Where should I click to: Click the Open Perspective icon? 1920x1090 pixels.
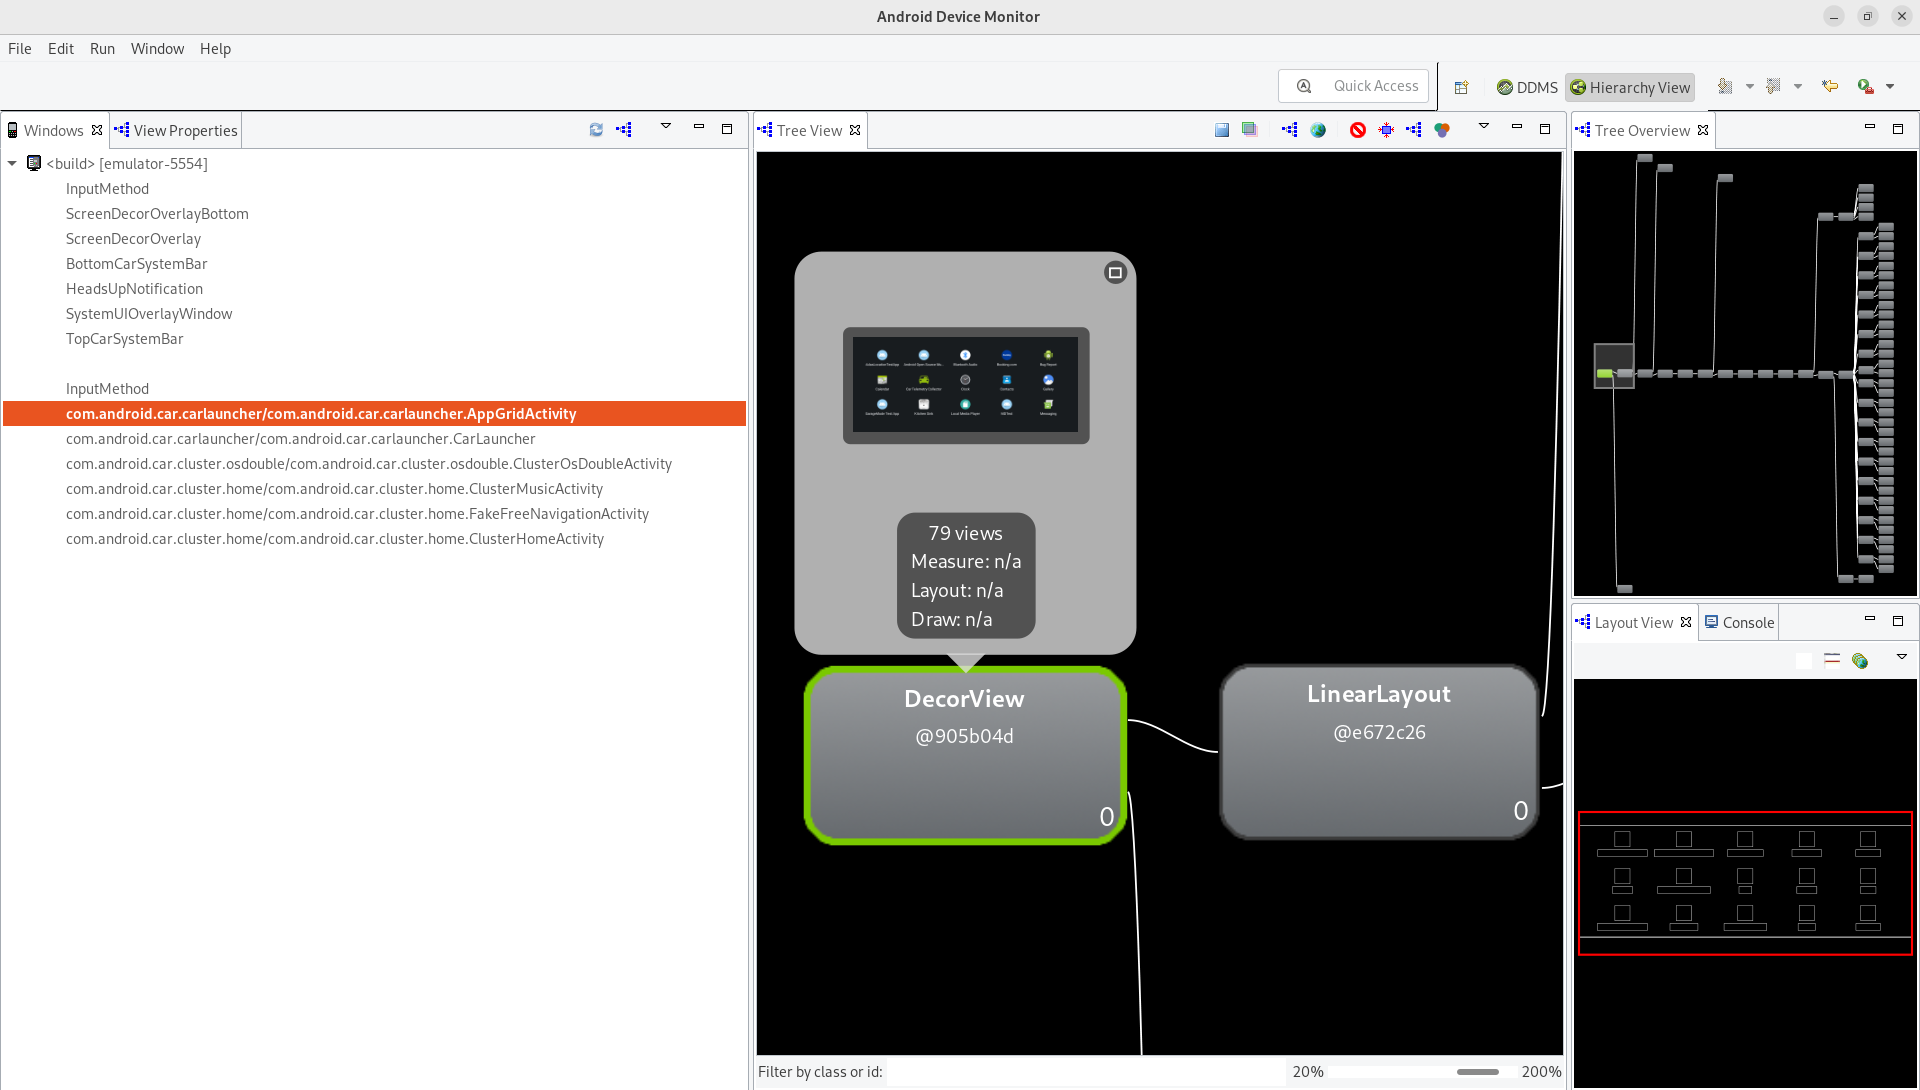[1461, 88]
